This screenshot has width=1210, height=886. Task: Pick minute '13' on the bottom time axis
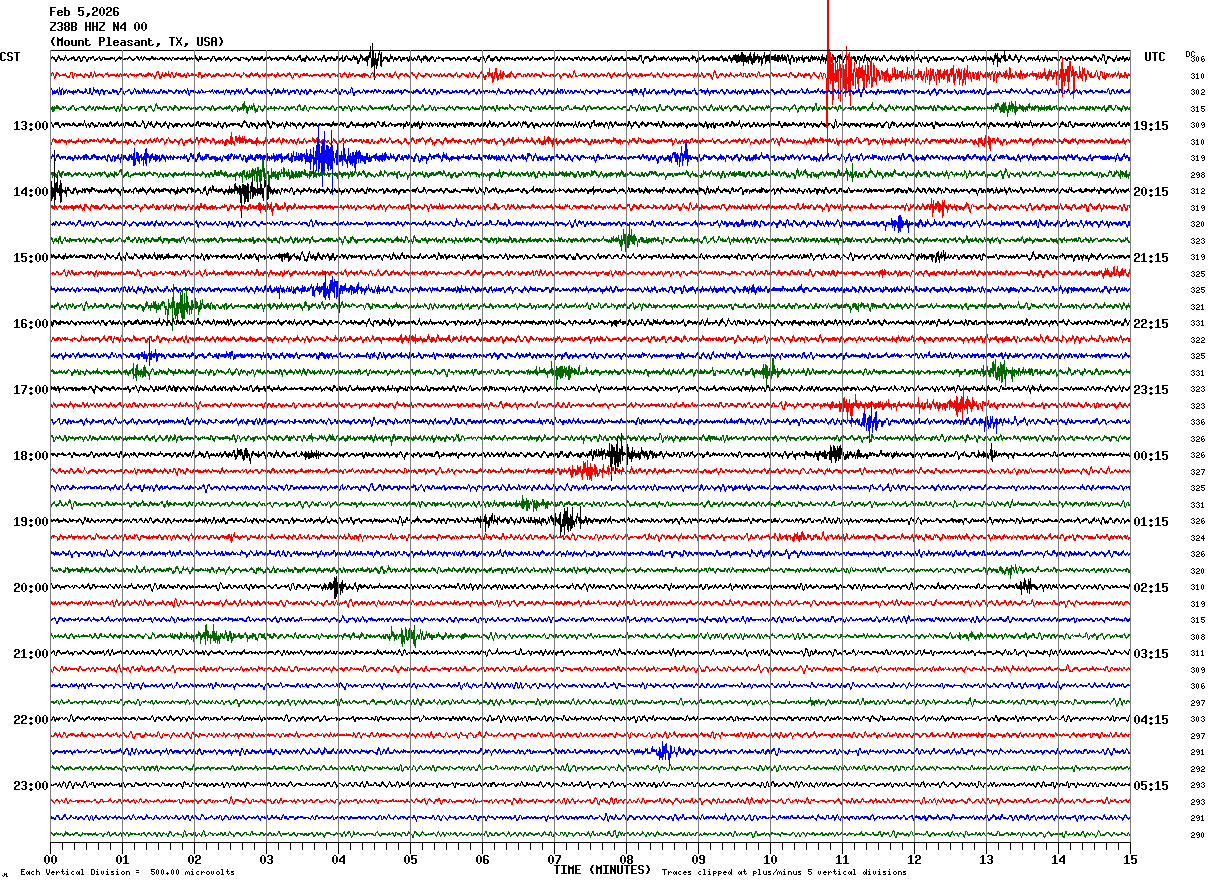point(986,859)
